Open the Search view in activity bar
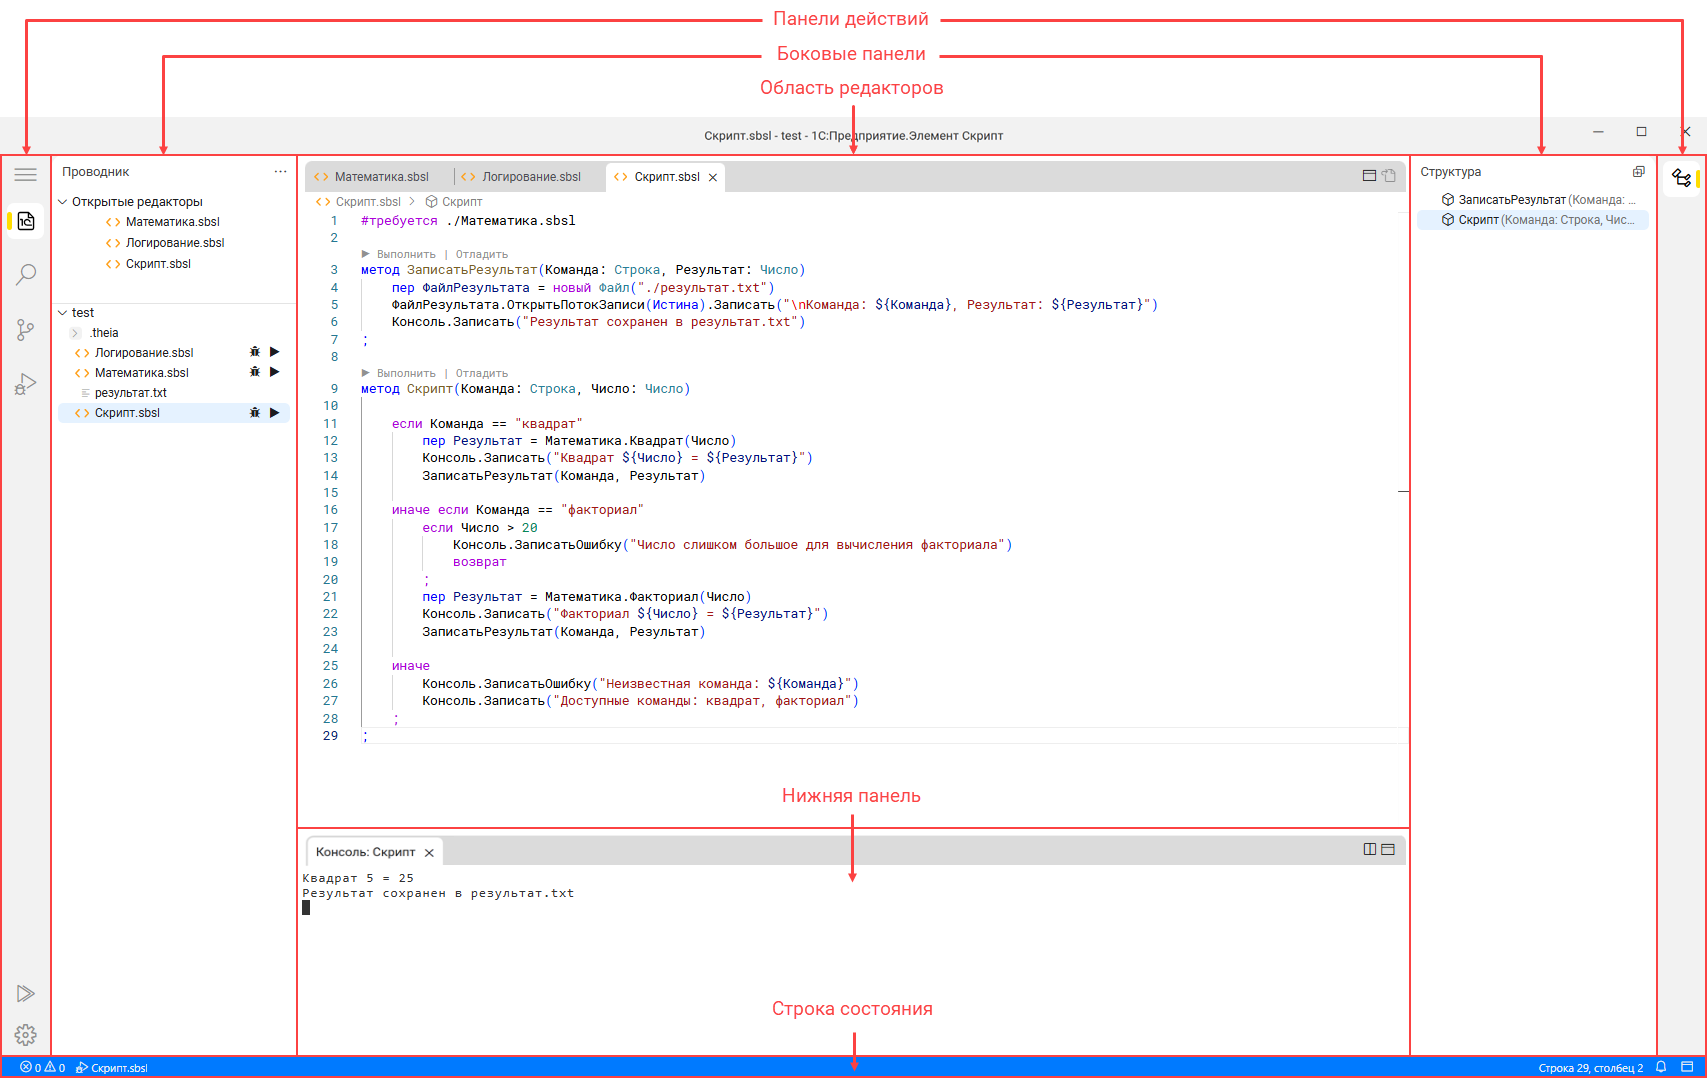The width and height of the screenshot is (1707, 1078). (x=26, y=274)
